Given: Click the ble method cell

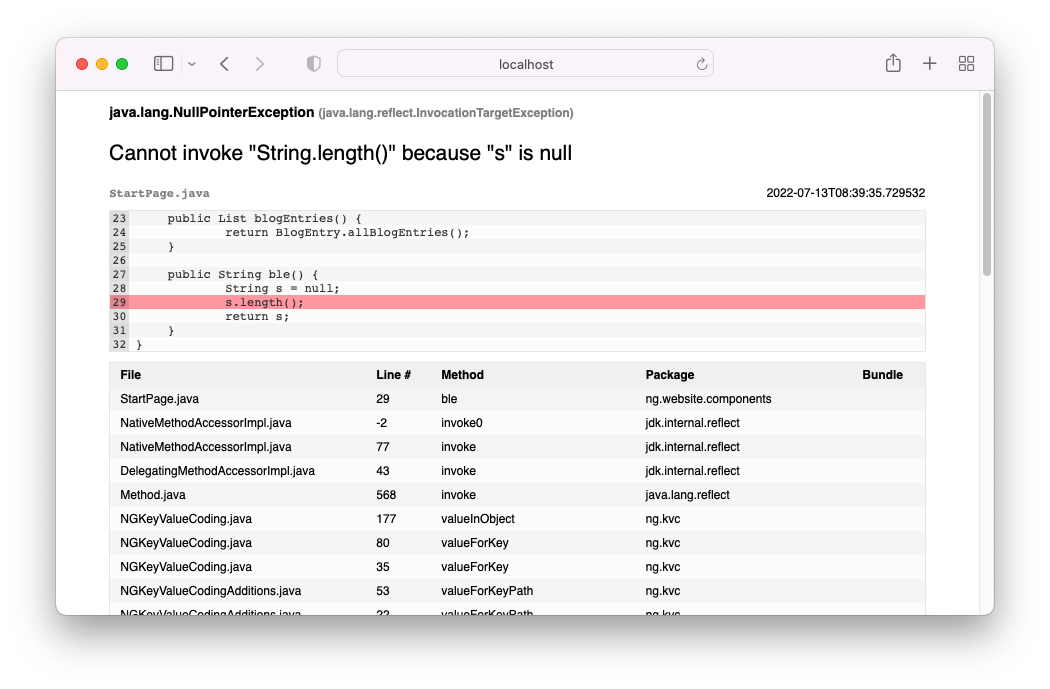Looking at the screenshot, I should (x=449, y=399).
